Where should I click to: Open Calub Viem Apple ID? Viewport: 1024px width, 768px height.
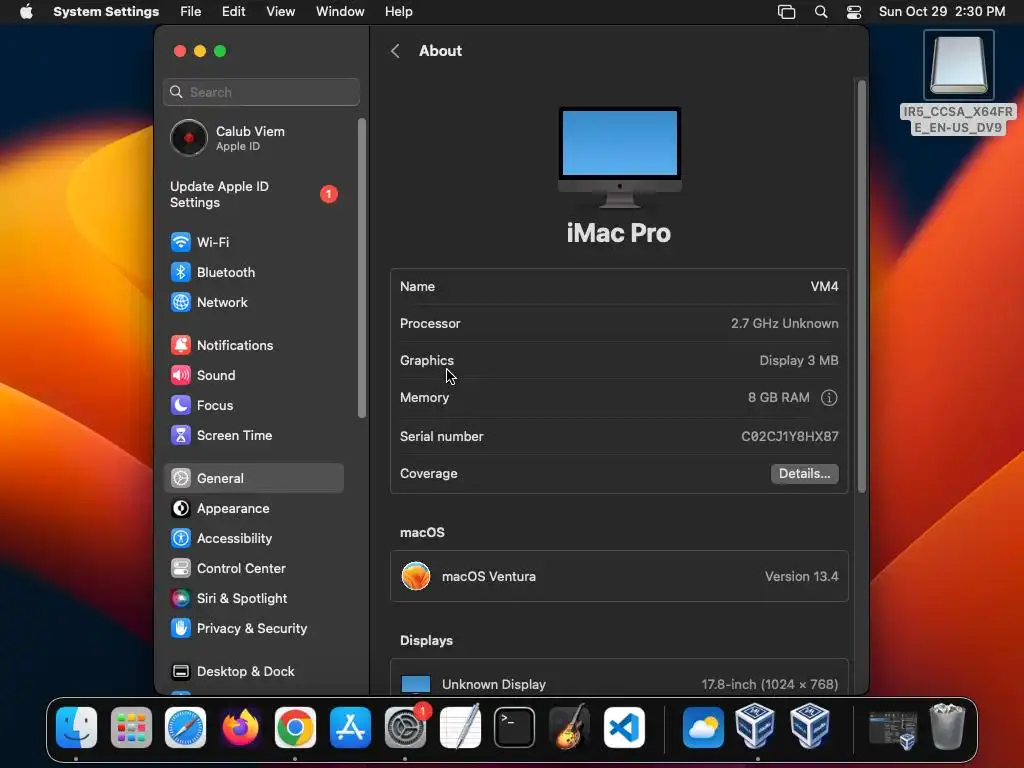click(255, 138)
